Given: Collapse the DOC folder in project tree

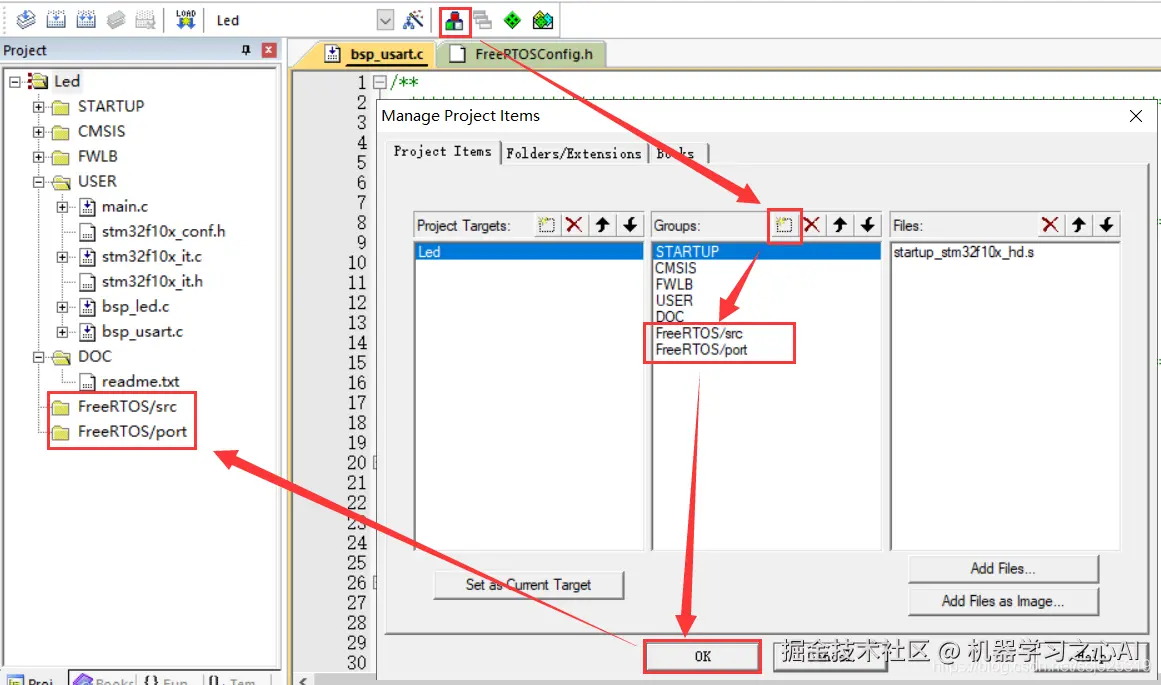Looking at the screenshot, I should [x=39, y=357].
